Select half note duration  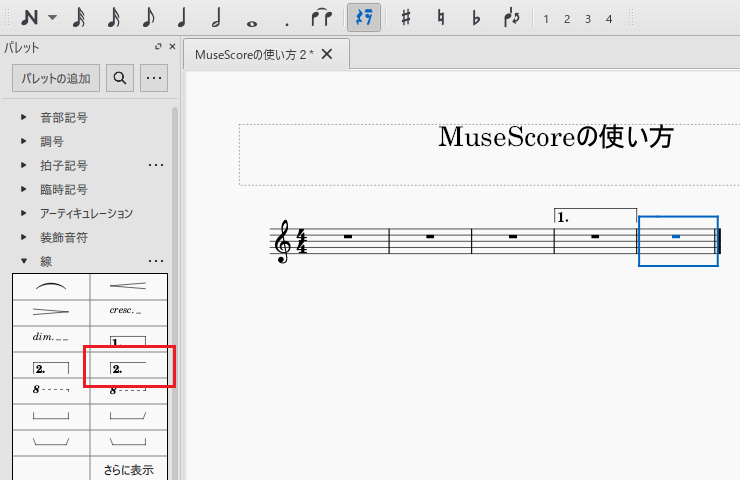[217, 18]
